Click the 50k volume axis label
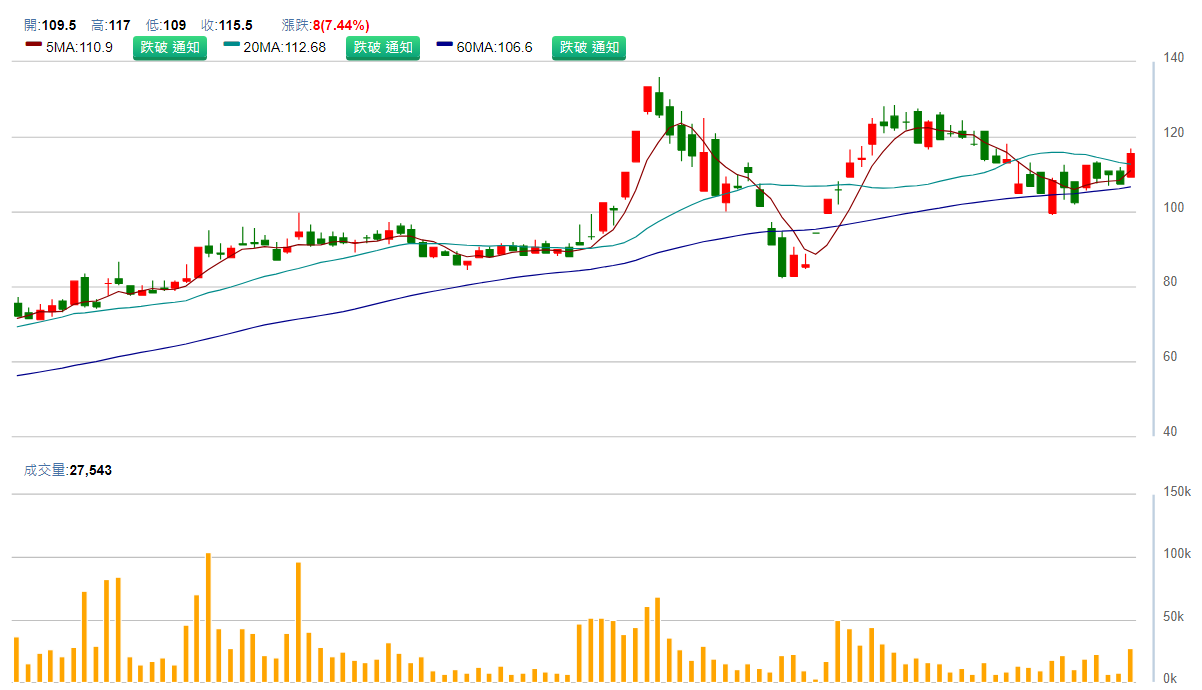 (1173, 616)
